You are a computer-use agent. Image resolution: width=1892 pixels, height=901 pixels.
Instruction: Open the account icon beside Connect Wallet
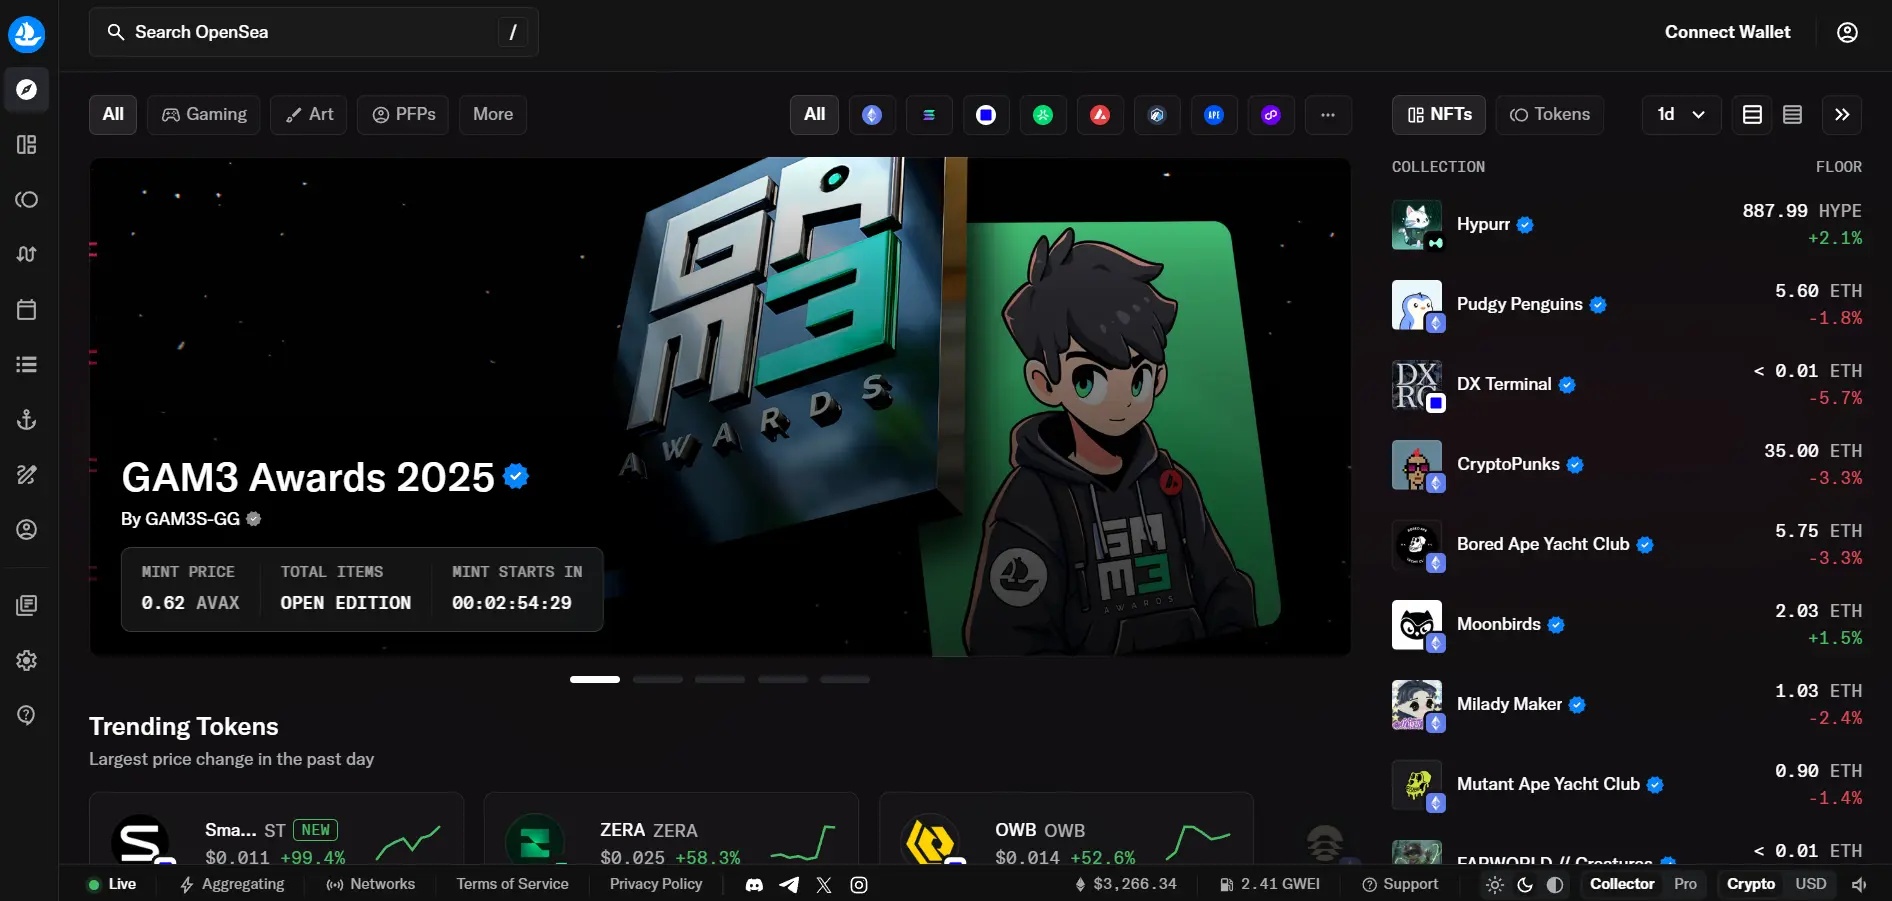point(1847,32)
